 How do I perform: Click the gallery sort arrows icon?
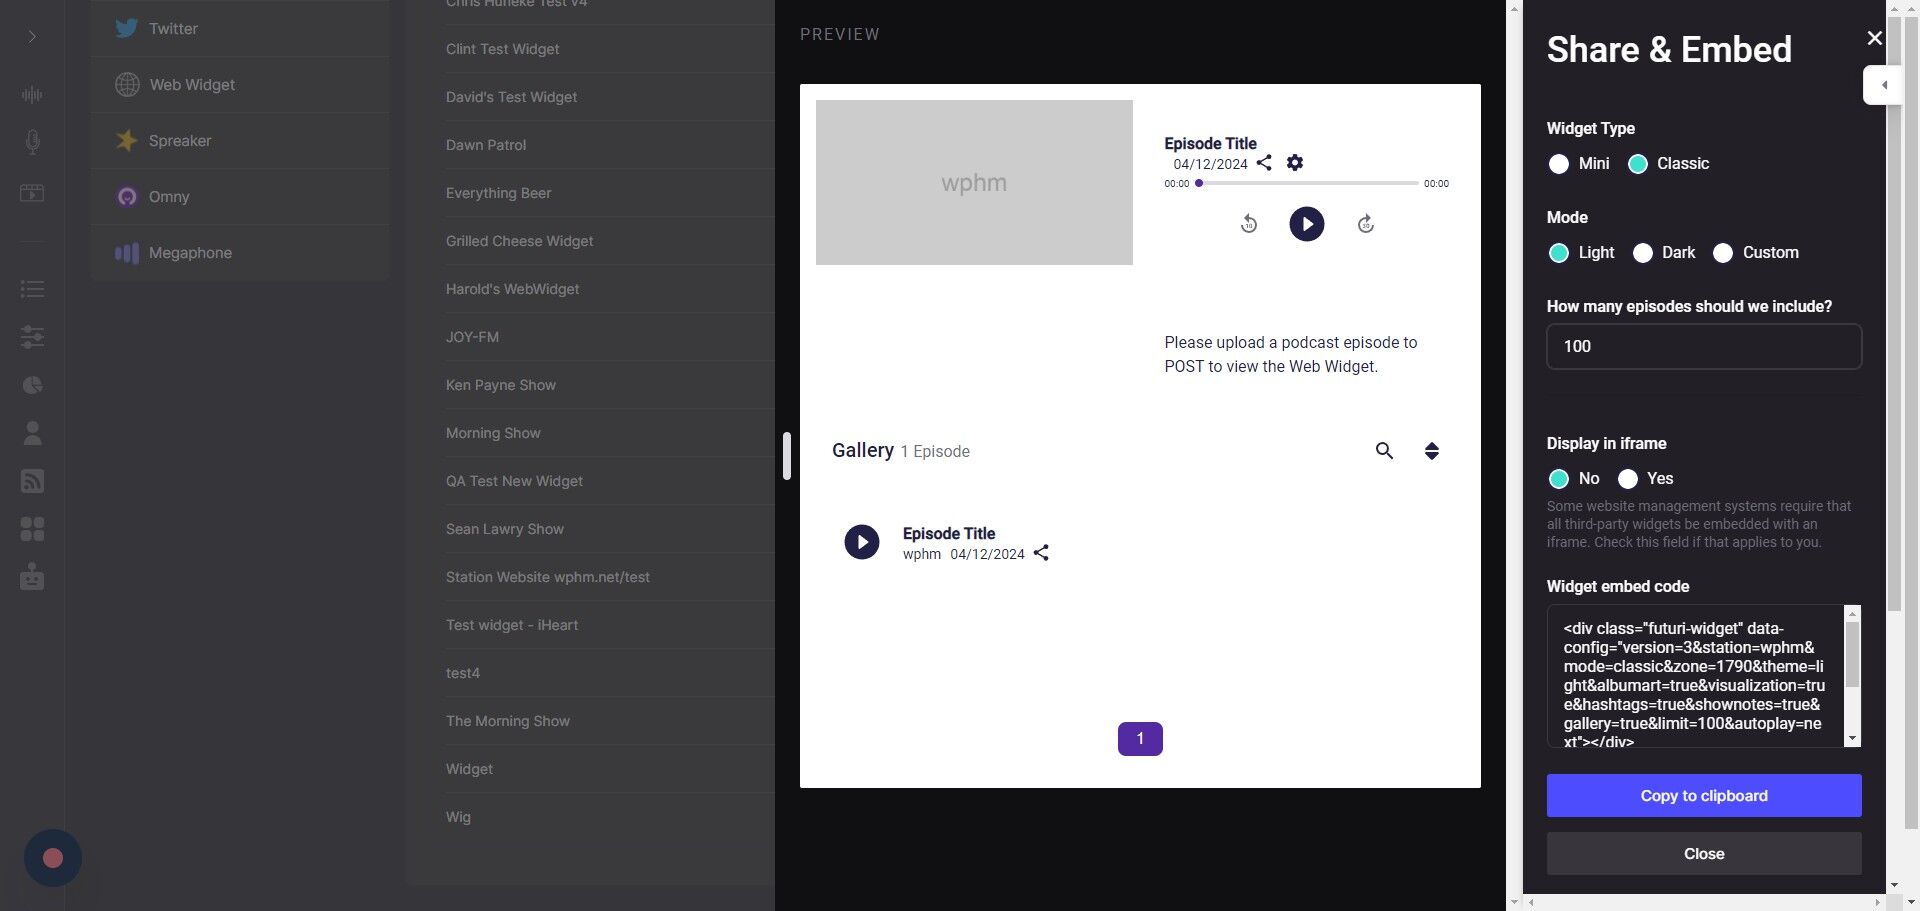pyautogui.click(x=1432, y=451)
